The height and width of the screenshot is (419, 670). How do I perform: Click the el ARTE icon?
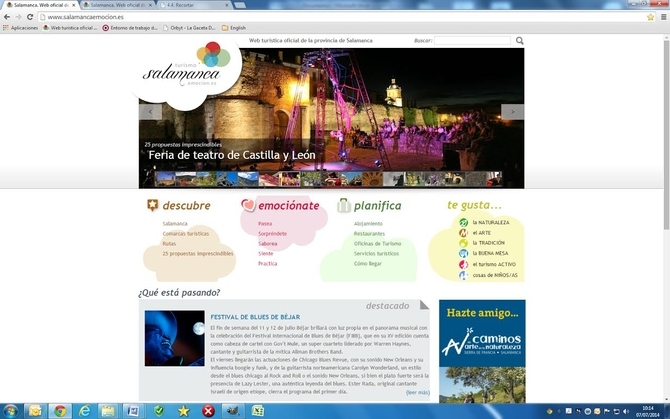tap(463, 233)
